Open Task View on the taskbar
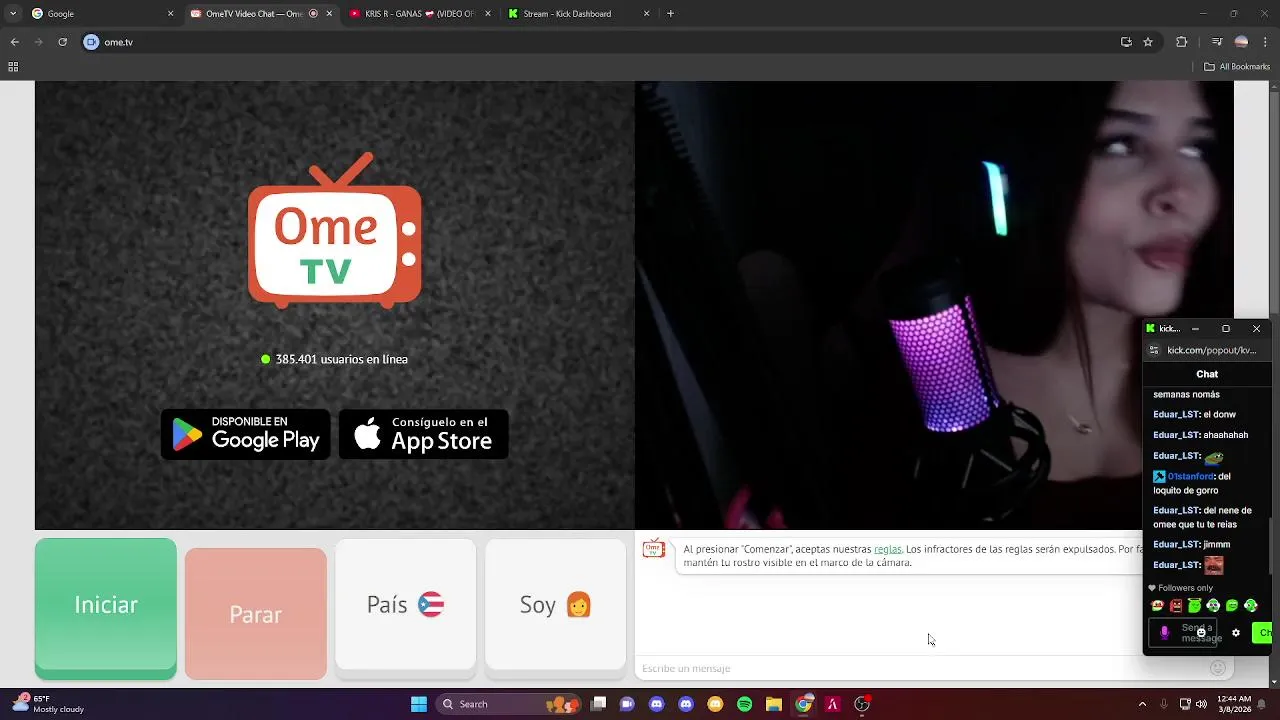Viewport: 1280px width, 720px height. click(x=598, y=704)
